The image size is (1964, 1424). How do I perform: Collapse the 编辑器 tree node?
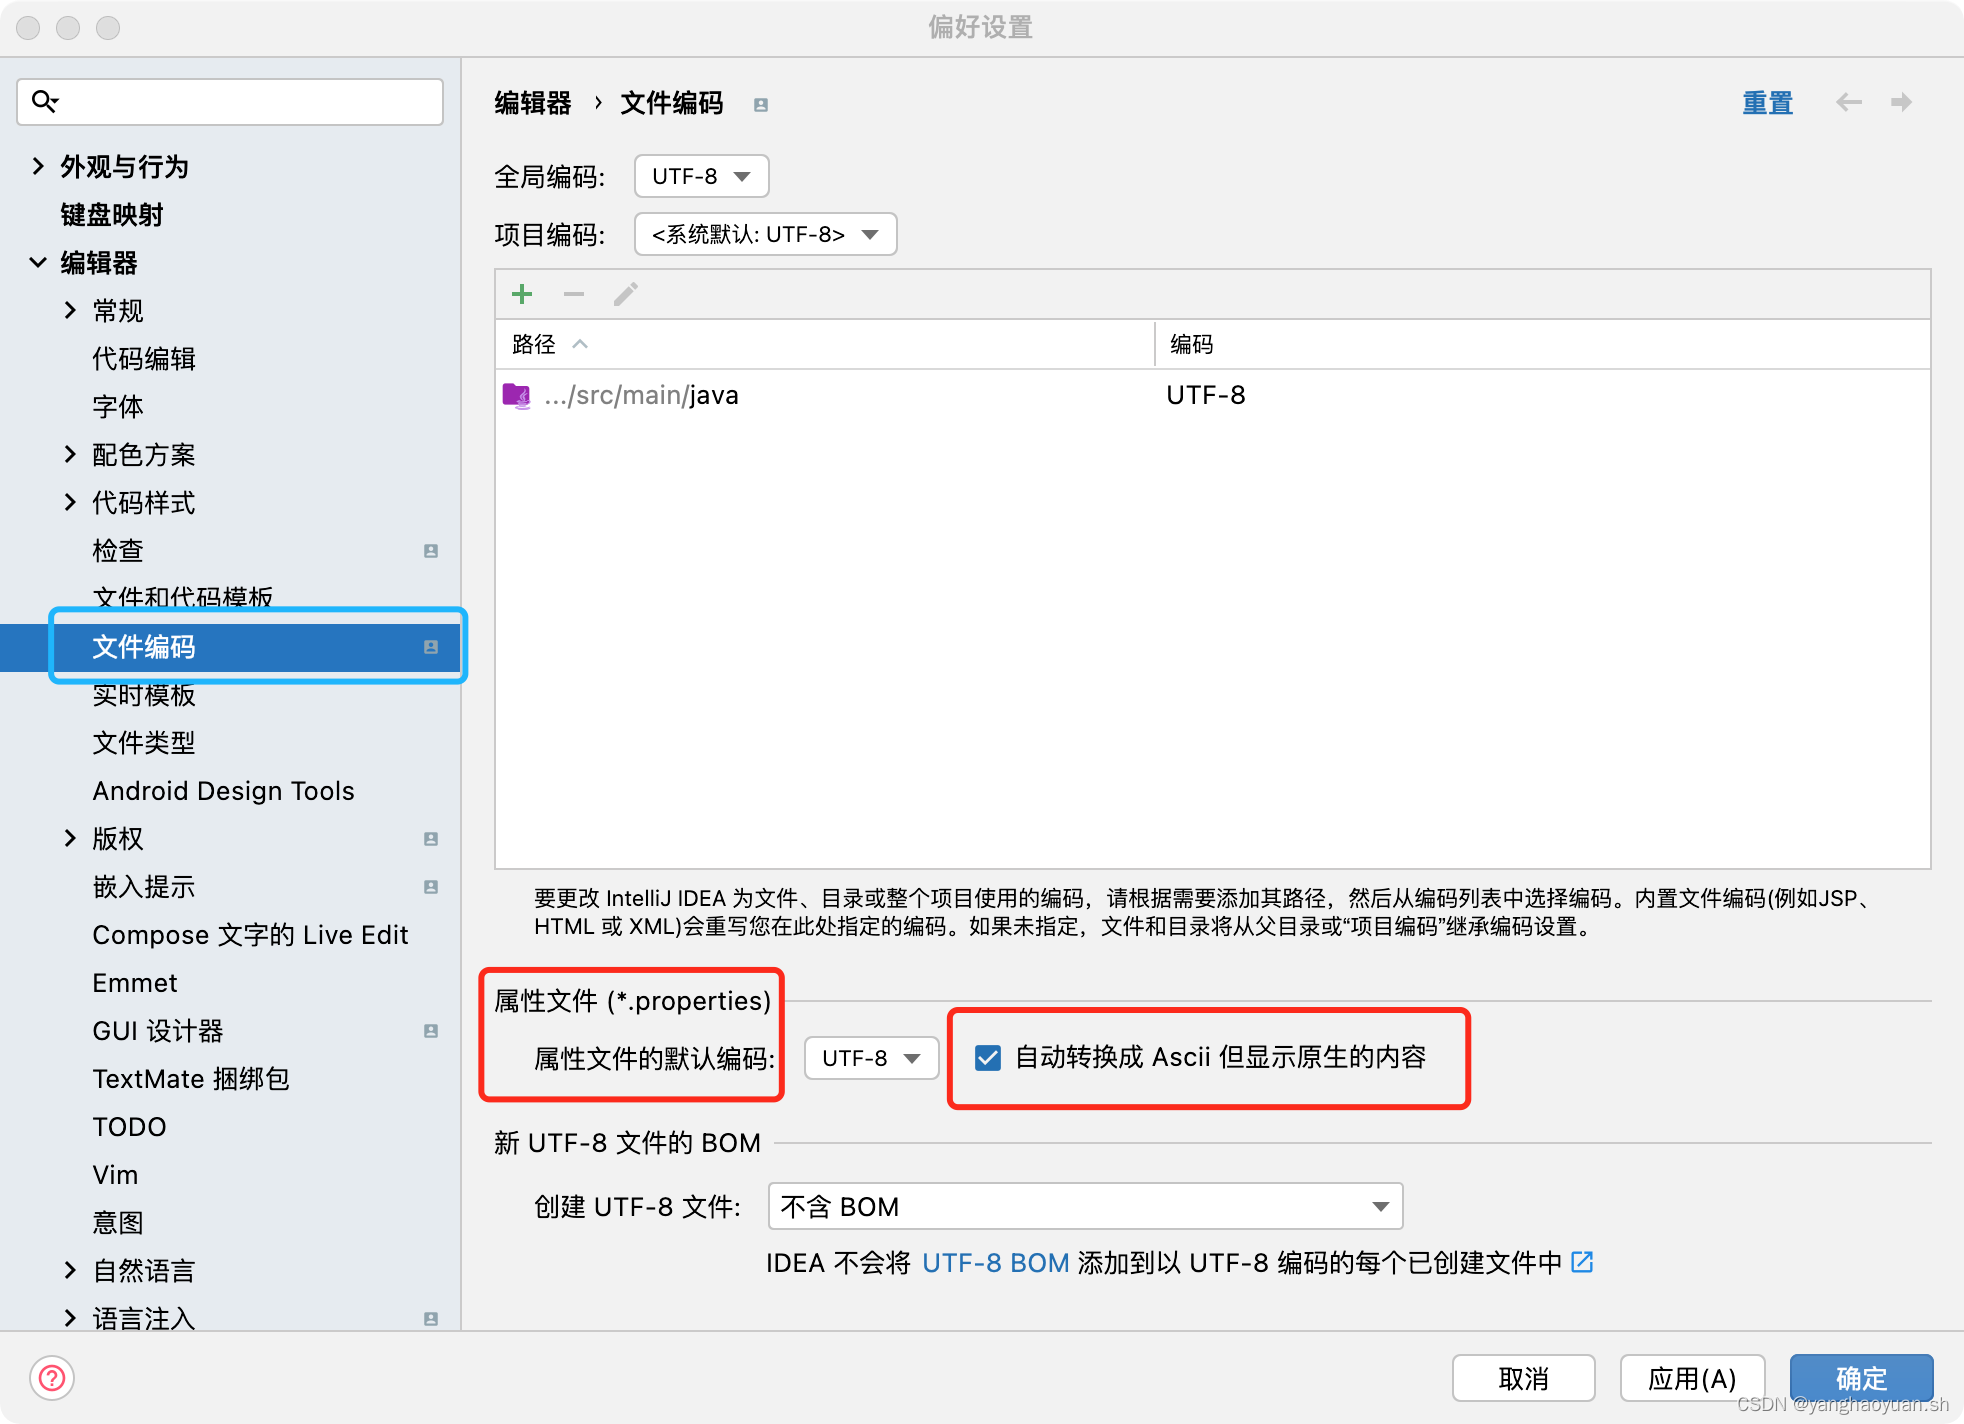click(38, 262)
